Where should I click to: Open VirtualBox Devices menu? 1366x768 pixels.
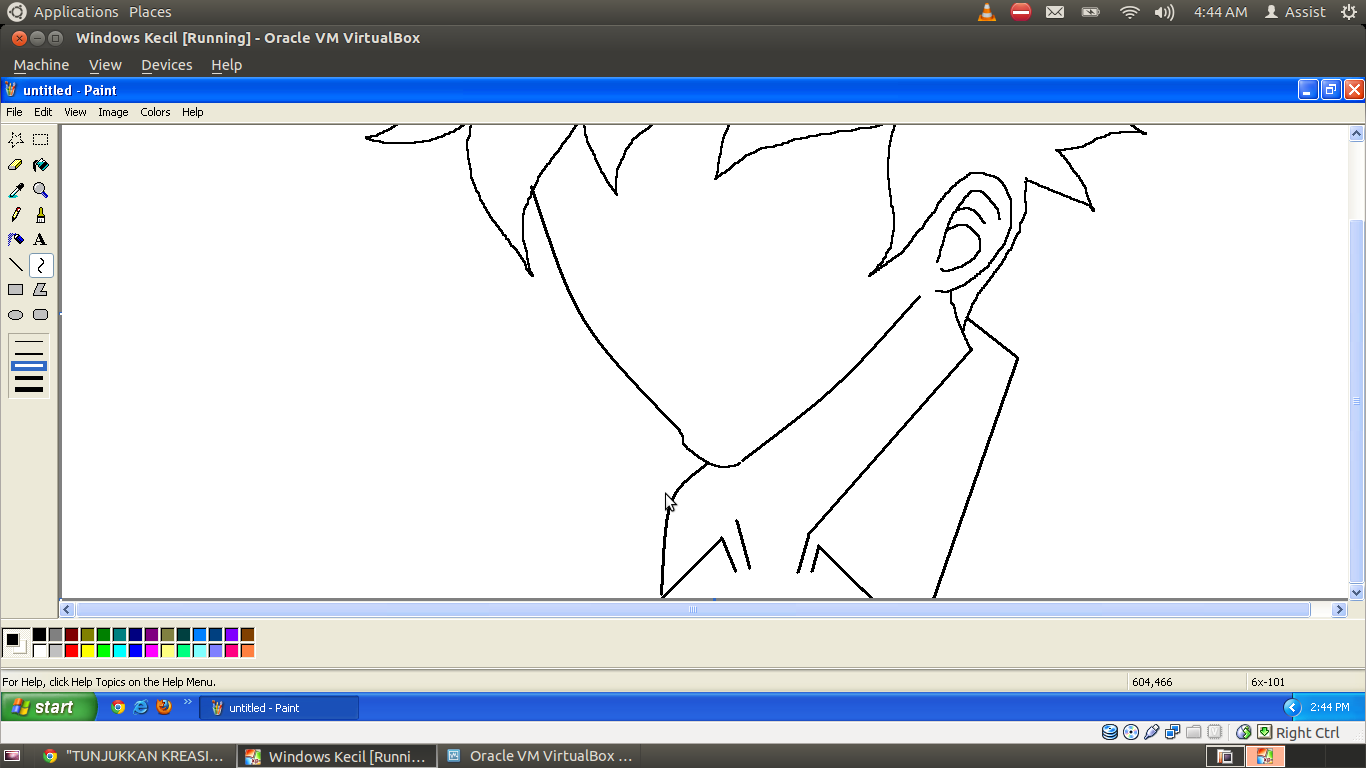(166, 65)
